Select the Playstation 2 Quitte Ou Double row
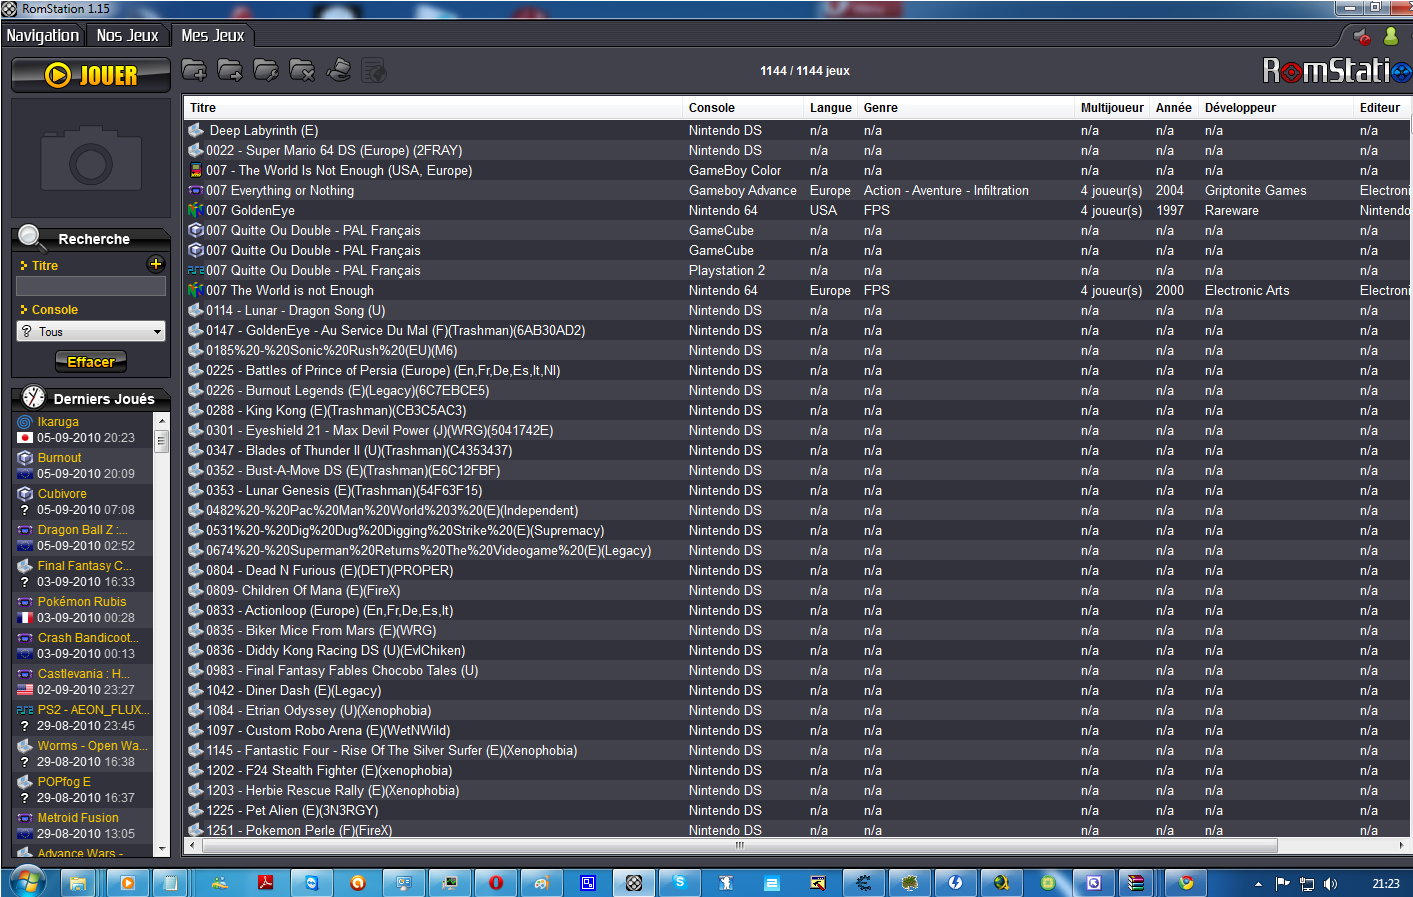This screenshot has height=897, width=1413. tap(796, 270)
